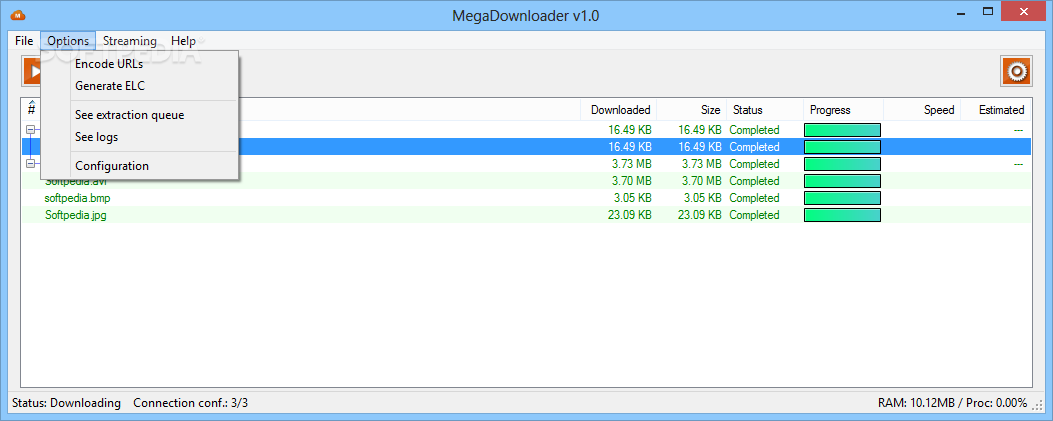Select Generate ELC menu entry

(x=140, y=86)
